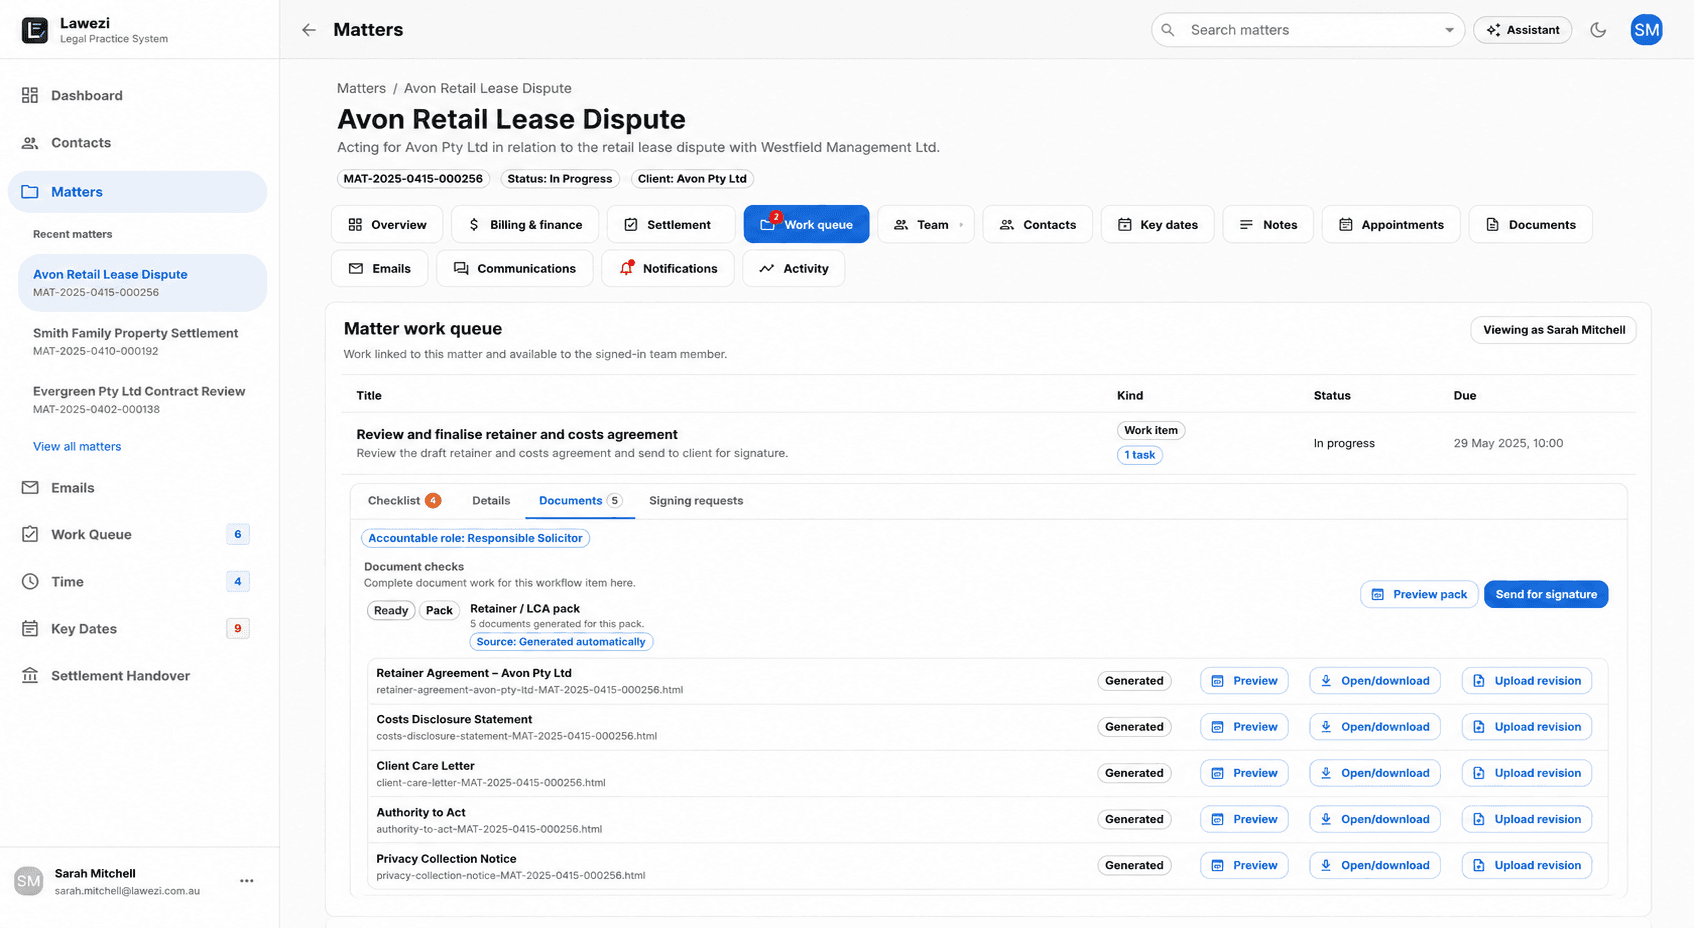Follow the View all matters link
Image resolution: width=1694 pixels, height=928 pixels.
pyautogui.click(x=77, y=446)
